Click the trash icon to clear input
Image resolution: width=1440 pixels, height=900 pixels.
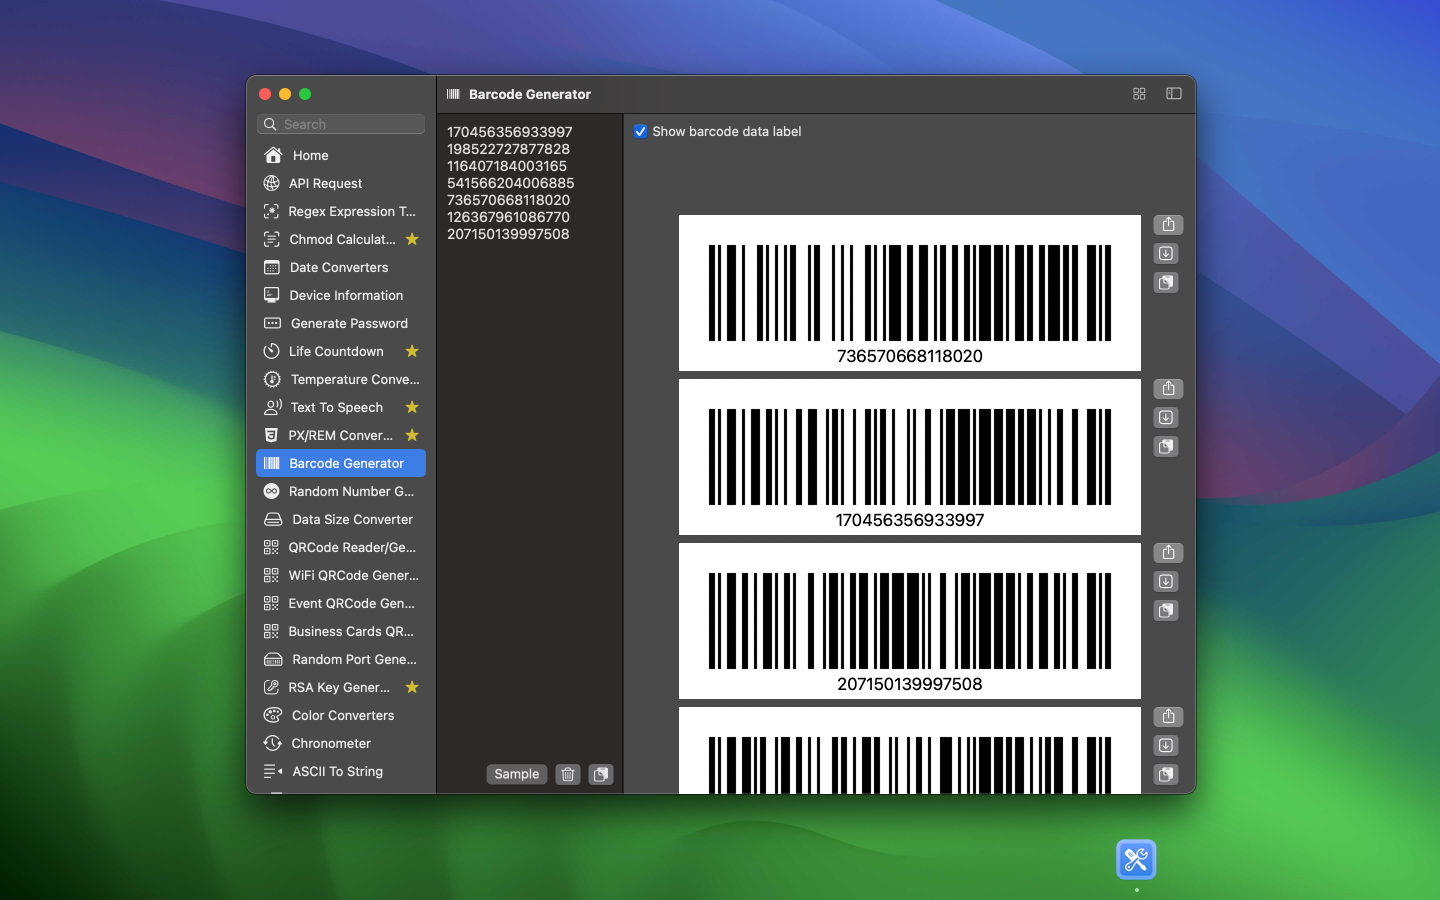coord(568,774)
